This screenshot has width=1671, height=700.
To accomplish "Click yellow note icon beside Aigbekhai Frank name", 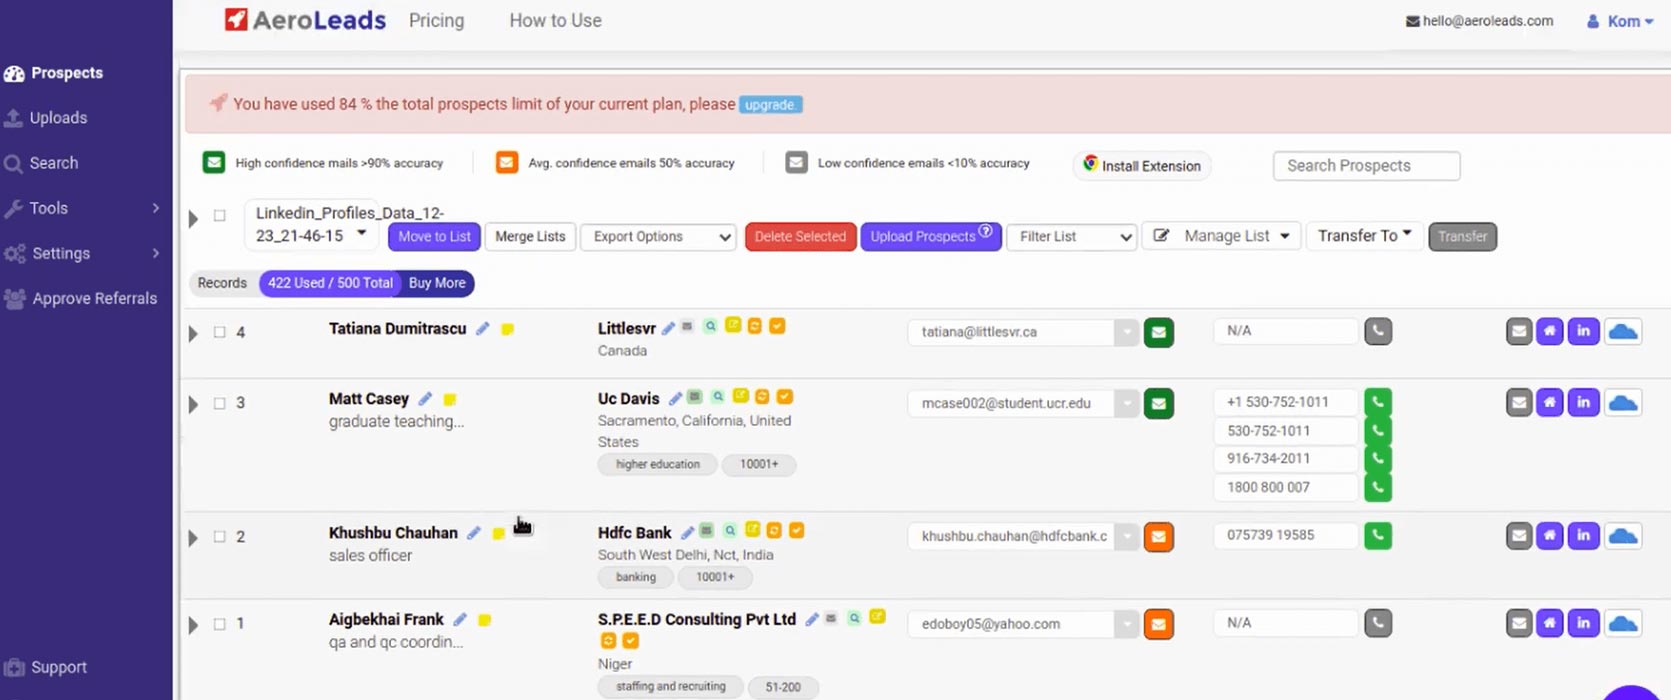I will (x=484, y=620).
